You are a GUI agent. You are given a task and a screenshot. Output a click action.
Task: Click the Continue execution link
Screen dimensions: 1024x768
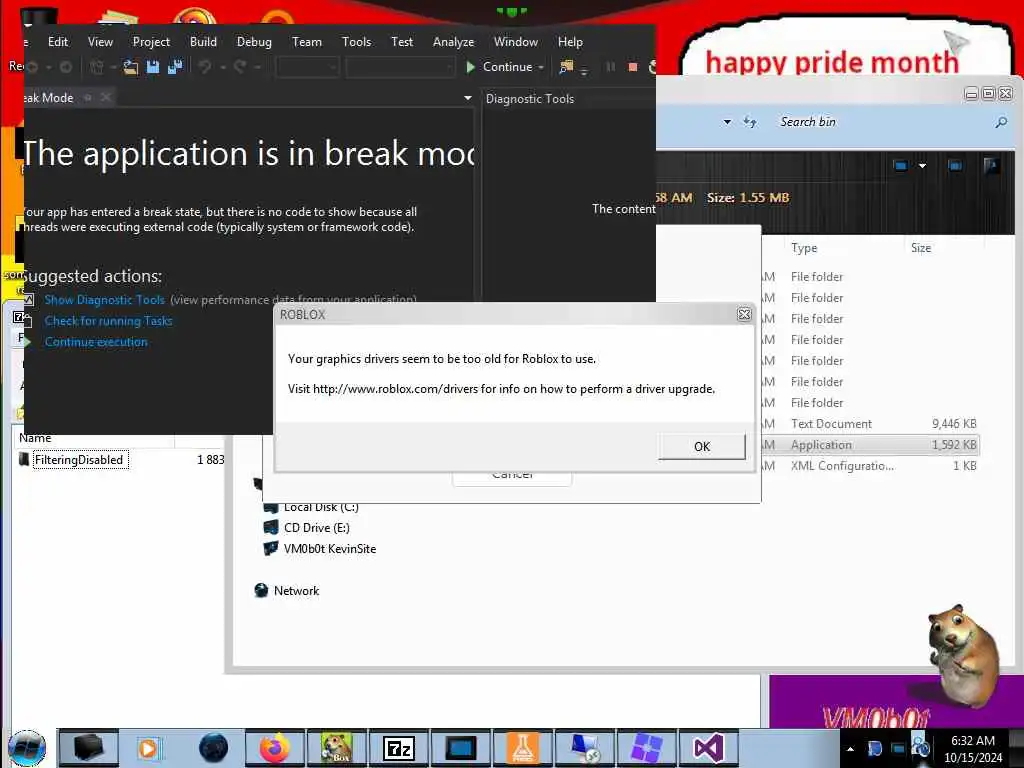[x=96, y=342]
